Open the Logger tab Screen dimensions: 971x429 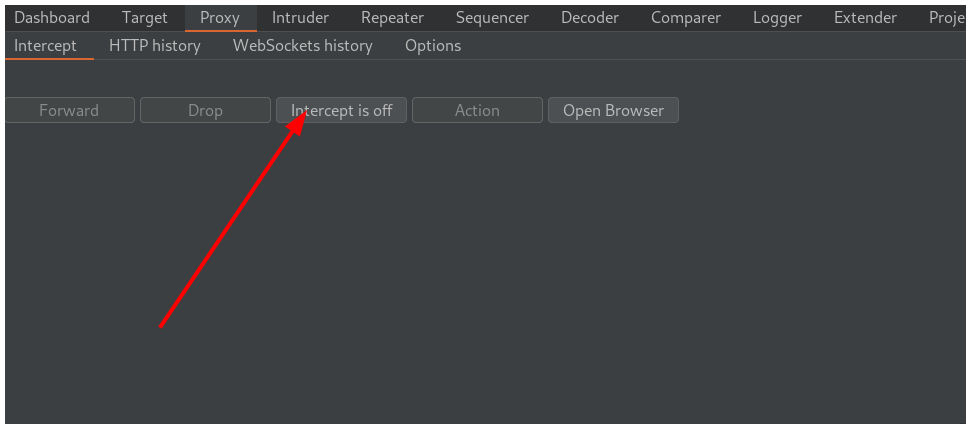point(777,17)
